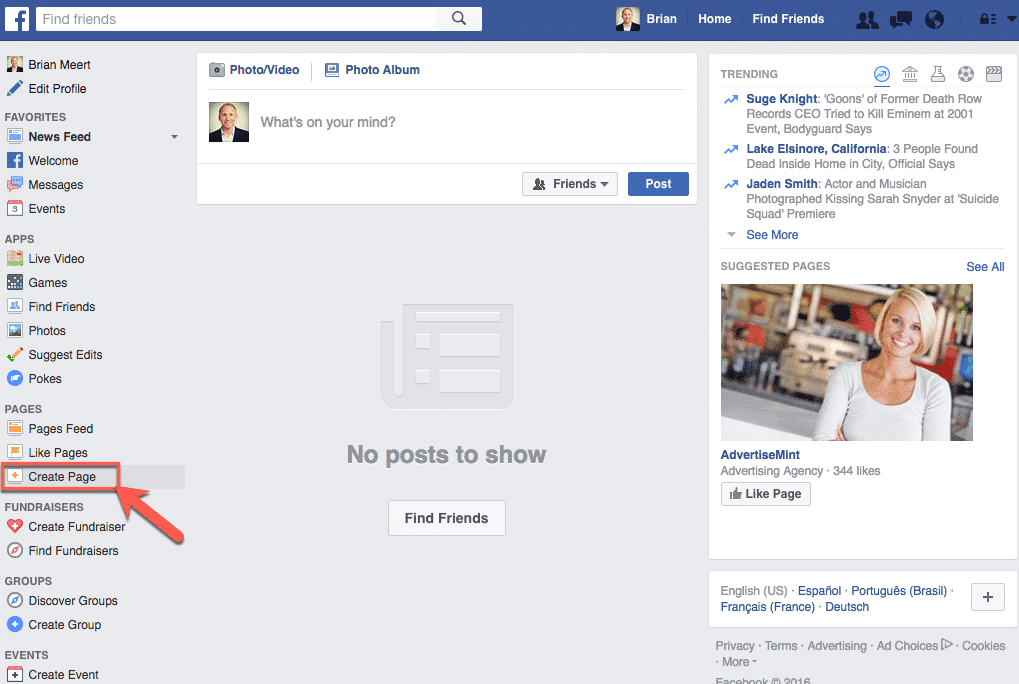
Task: Open the Friends audience dropdown
Action: tap(569, 184)
